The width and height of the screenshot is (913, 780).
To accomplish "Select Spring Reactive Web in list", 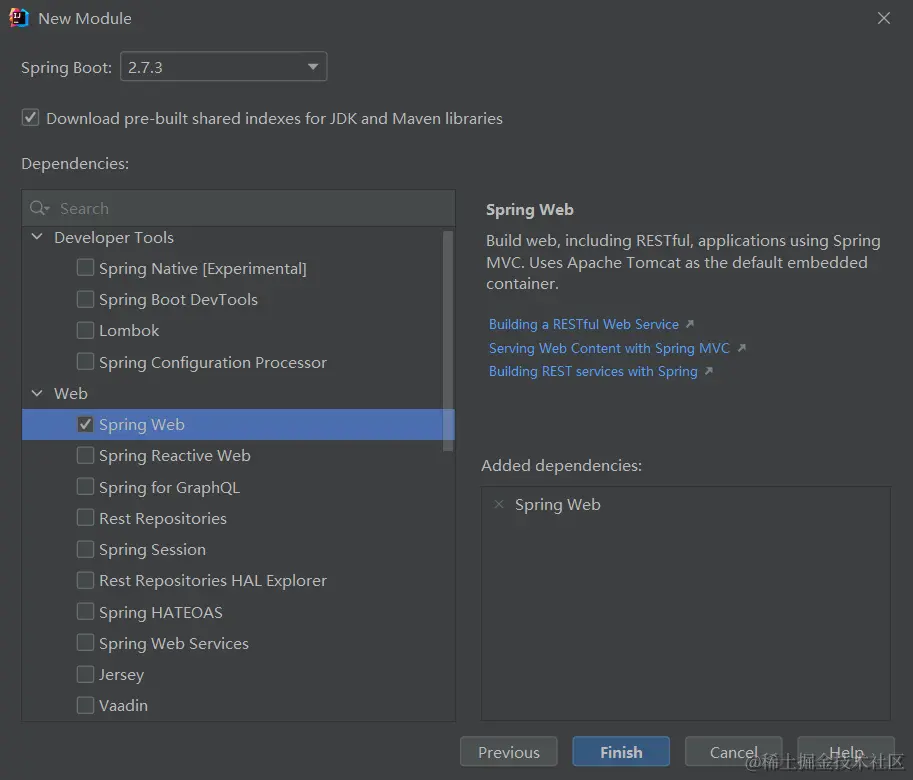I will tap(174, 455).
